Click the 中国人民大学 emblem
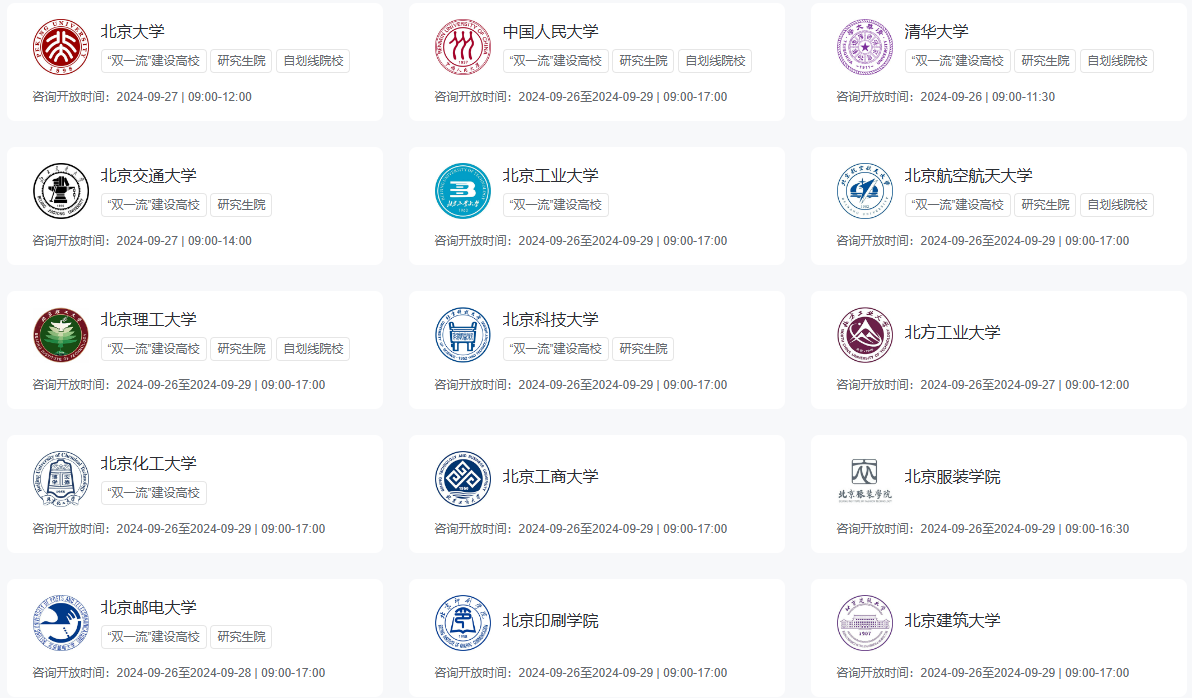The image size is (1192, 698). point(463,47)
